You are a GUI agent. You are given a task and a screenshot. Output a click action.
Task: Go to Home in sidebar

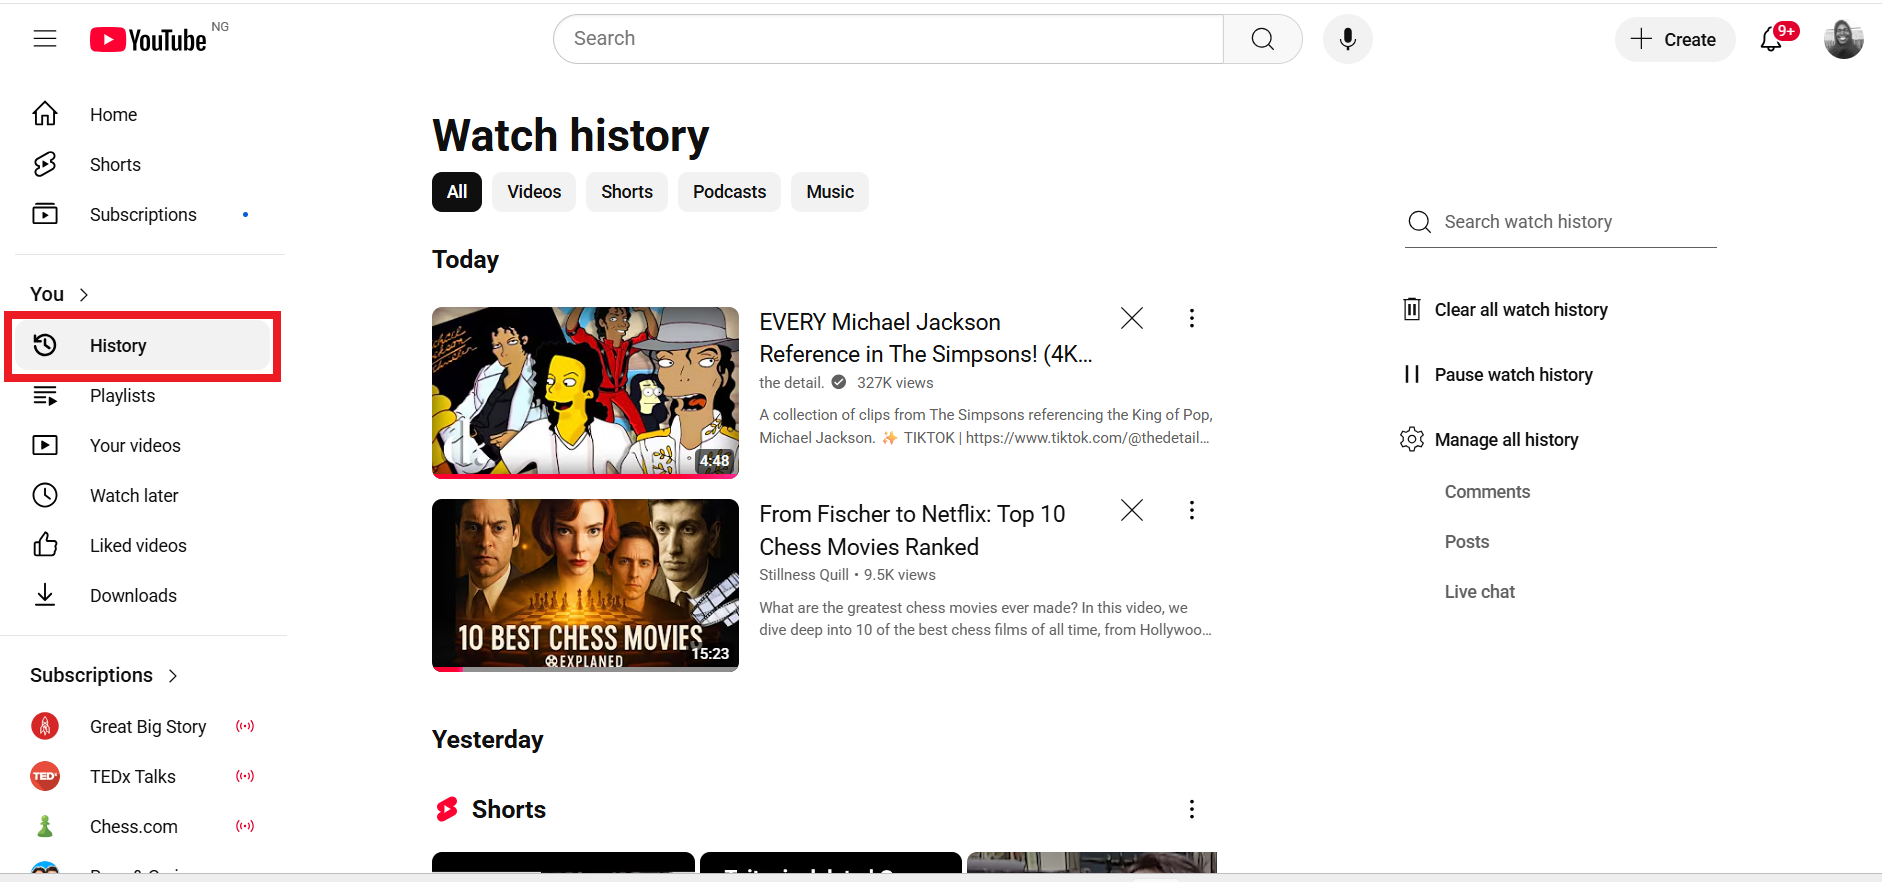click(x=142, y=115)
